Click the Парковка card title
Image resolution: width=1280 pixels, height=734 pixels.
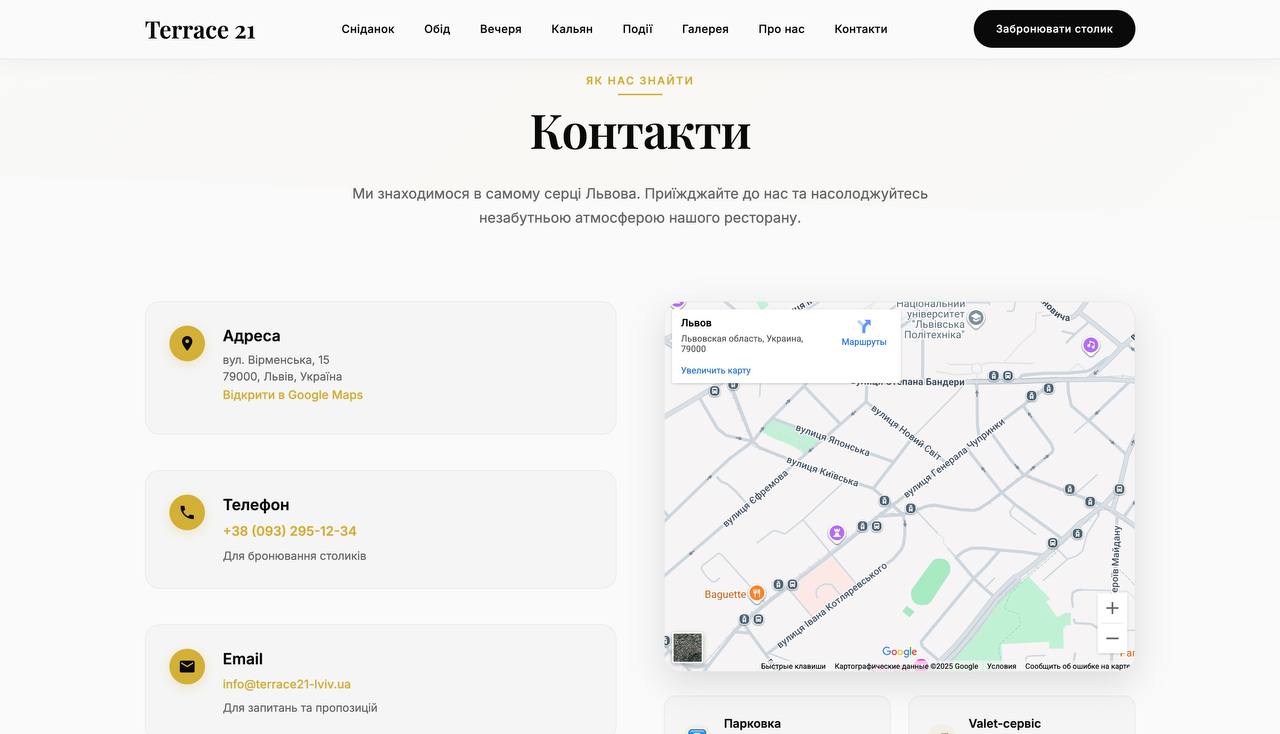(752, 724)
